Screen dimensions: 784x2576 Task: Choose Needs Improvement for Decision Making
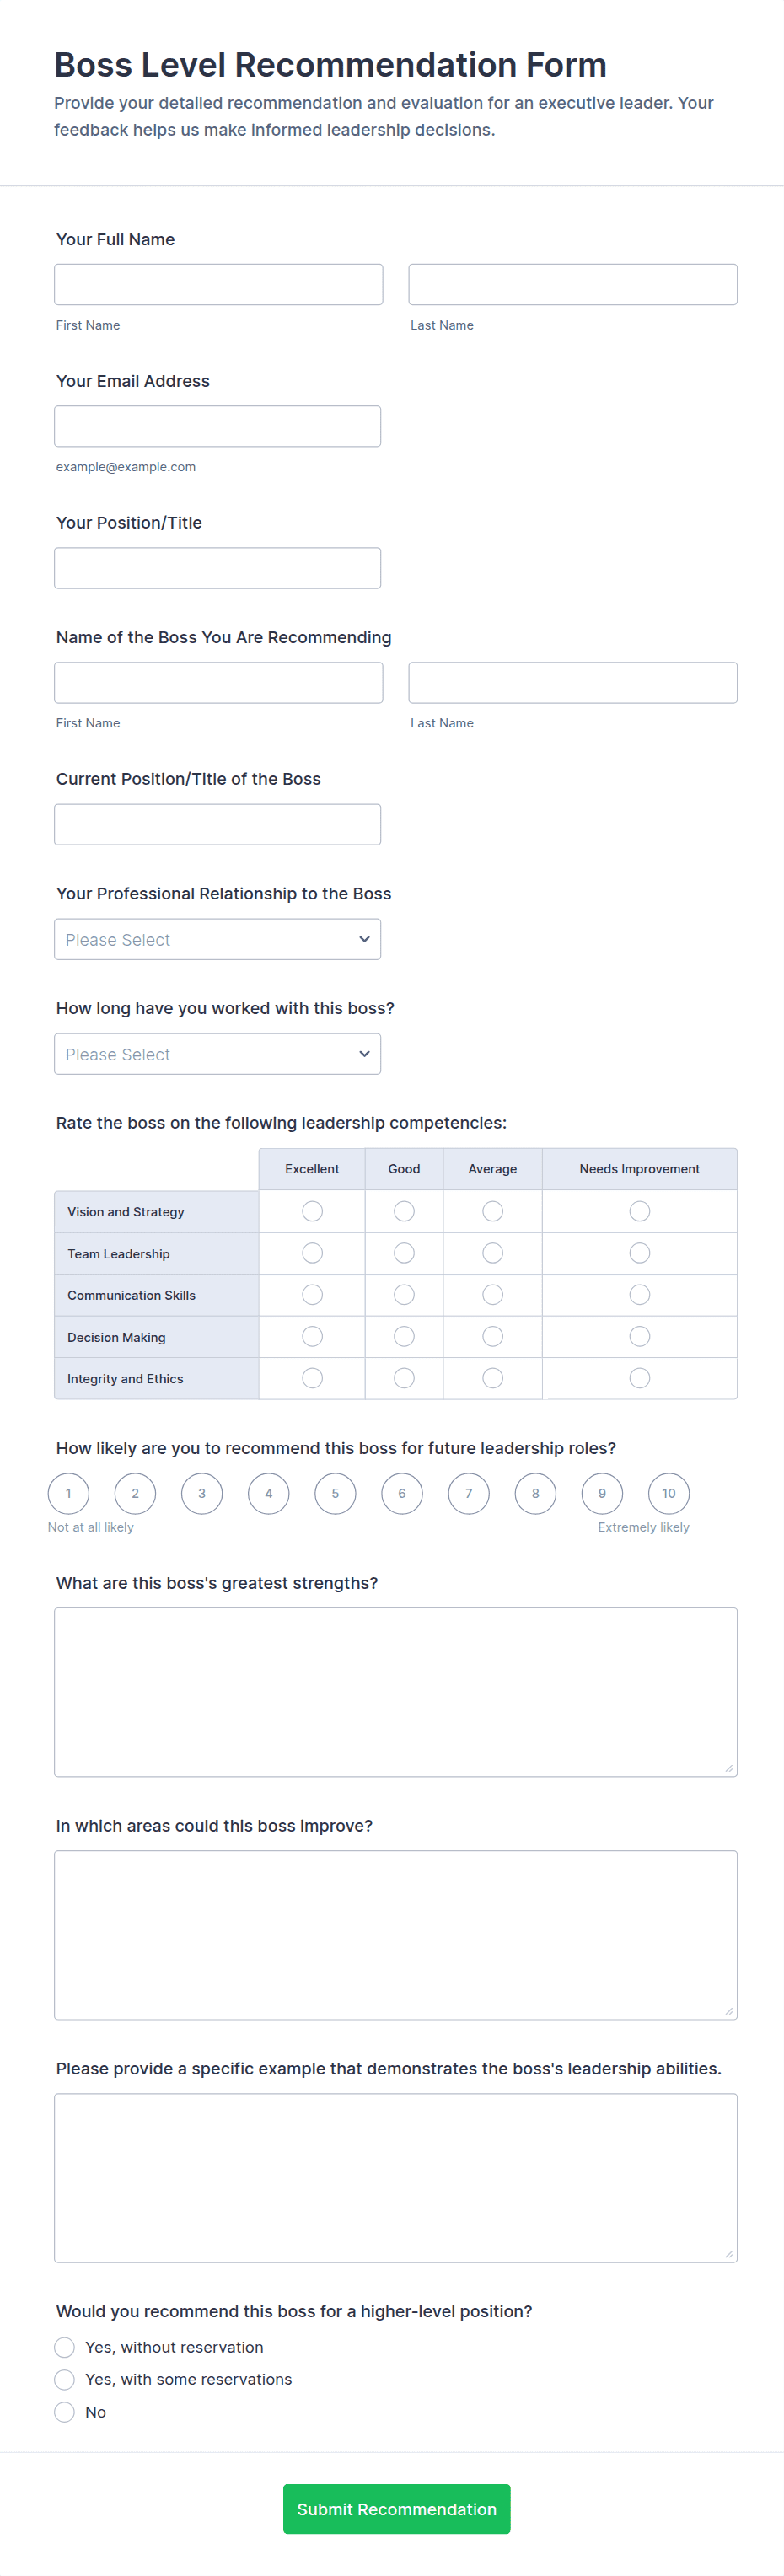pyautogui.click(x=639, y=1336)
